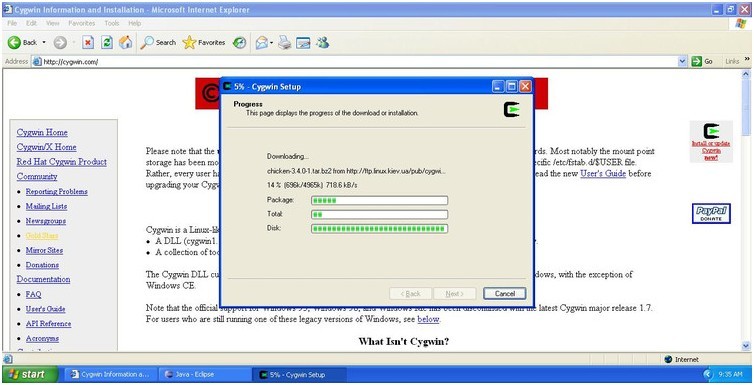
Task: Click the Disk progress bar
Action: [x=379, y=229]
